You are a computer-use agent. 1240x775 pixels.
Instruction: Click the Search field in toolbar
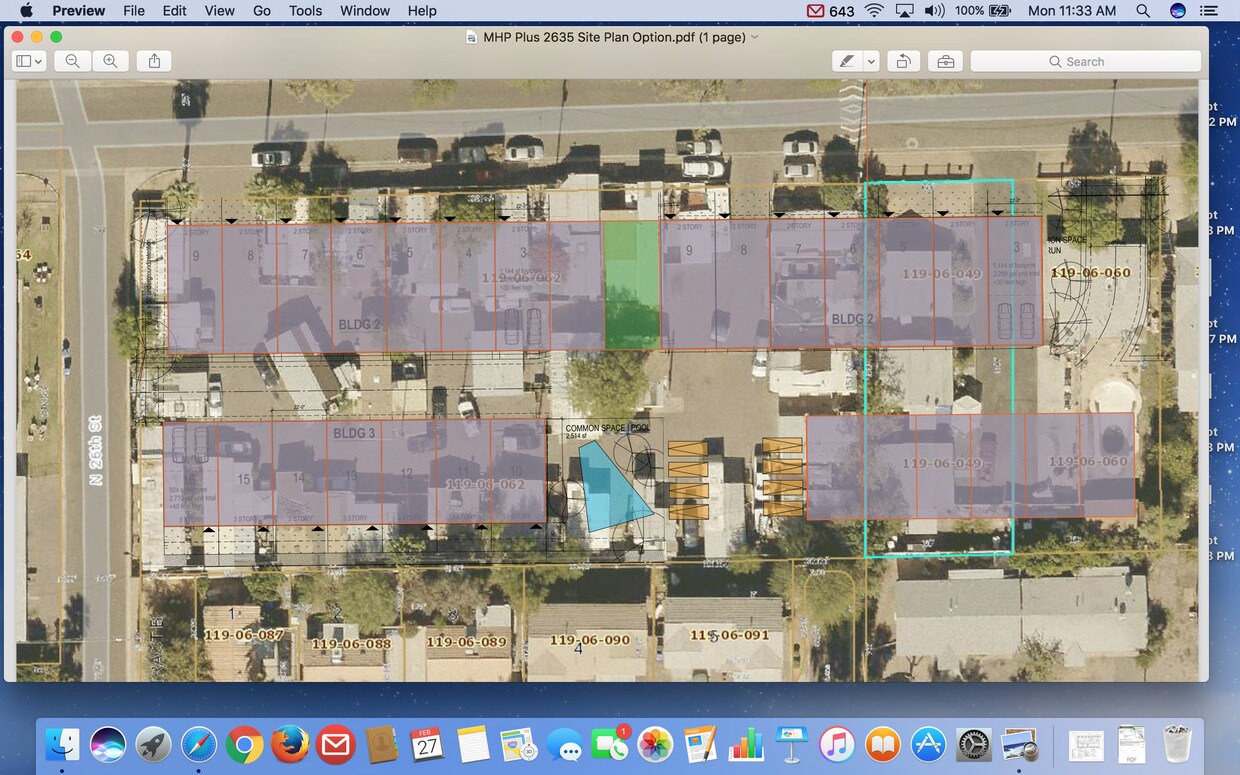1085,61
